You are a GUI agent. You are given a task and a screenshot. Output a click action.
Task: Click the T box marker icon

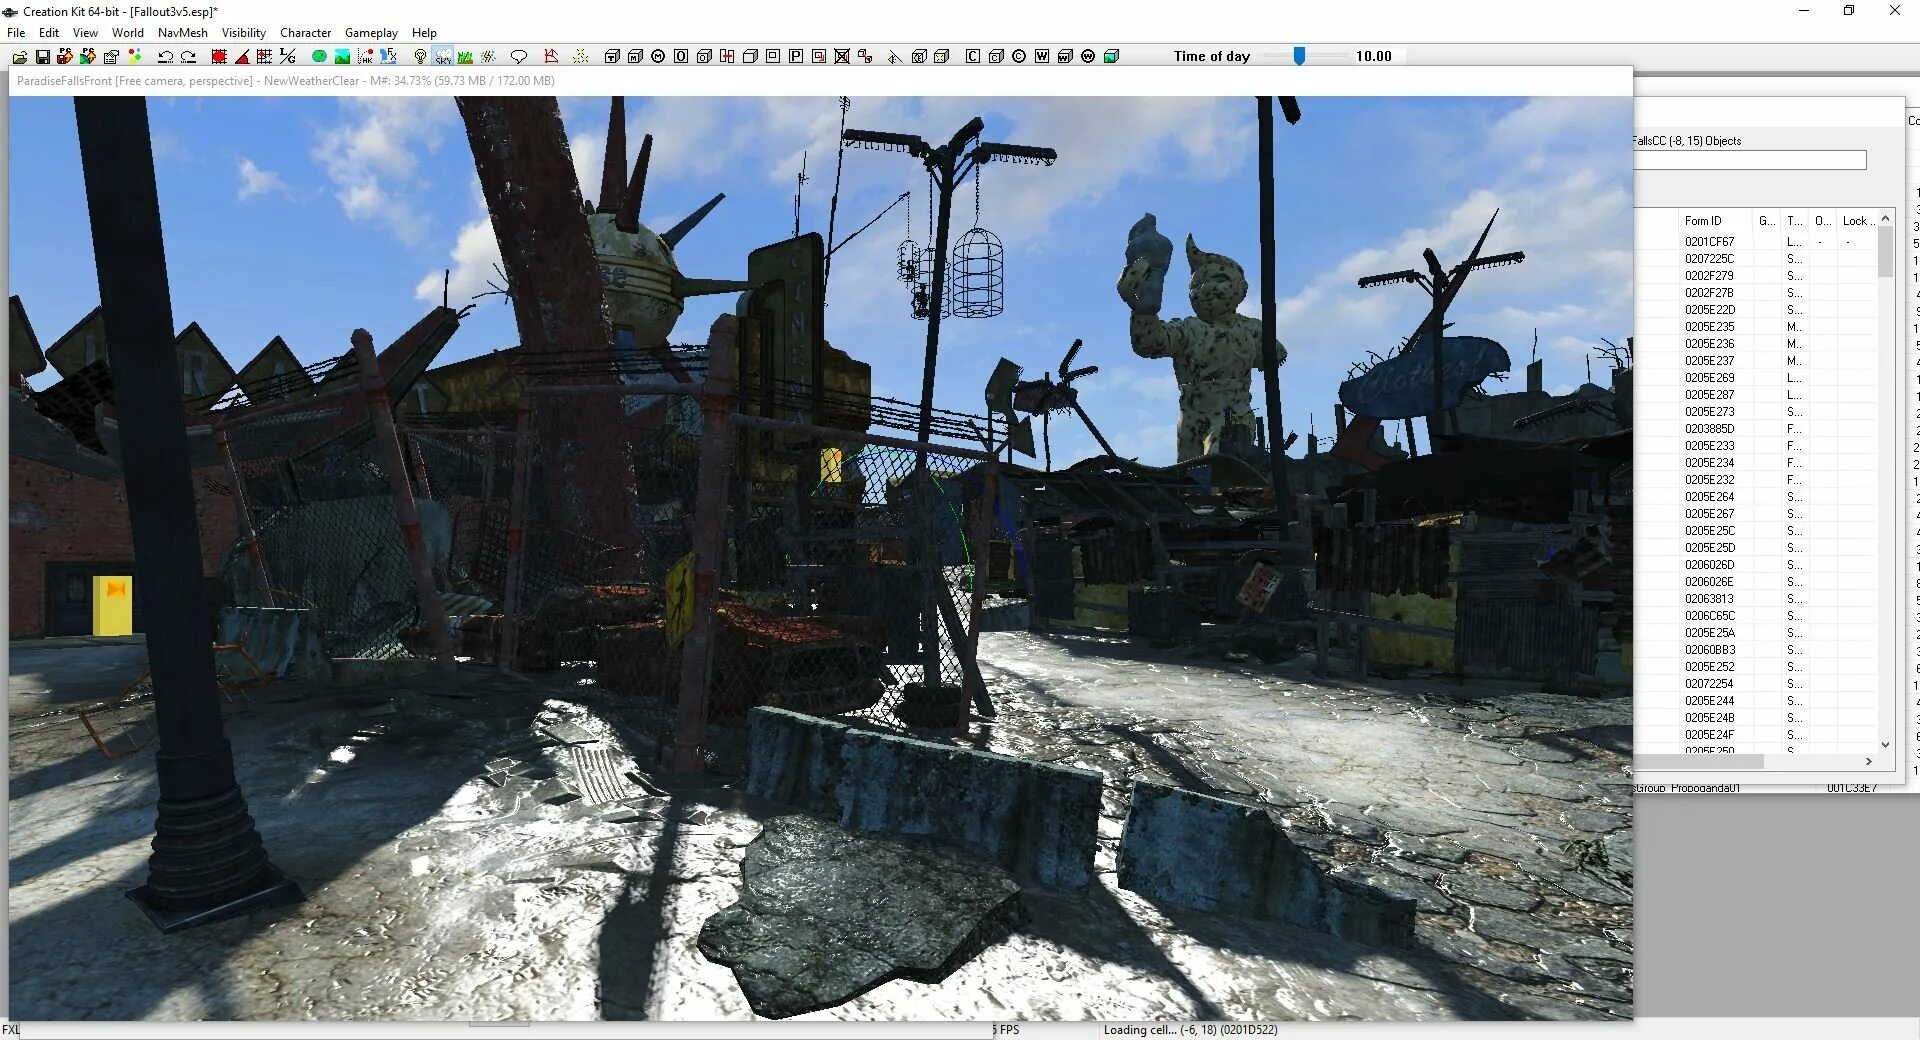click(x=612, y=57)
